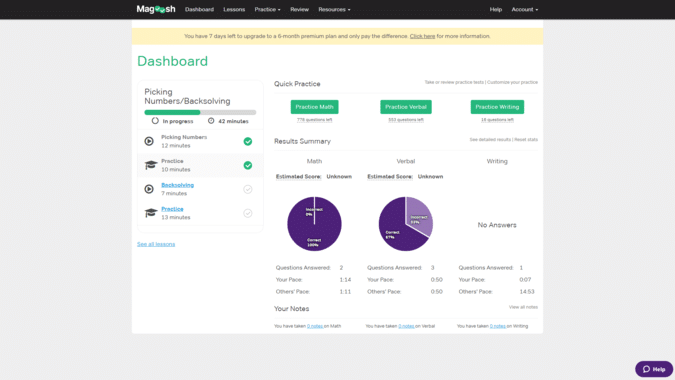Click the Math results pie chart

pos(314,224)
